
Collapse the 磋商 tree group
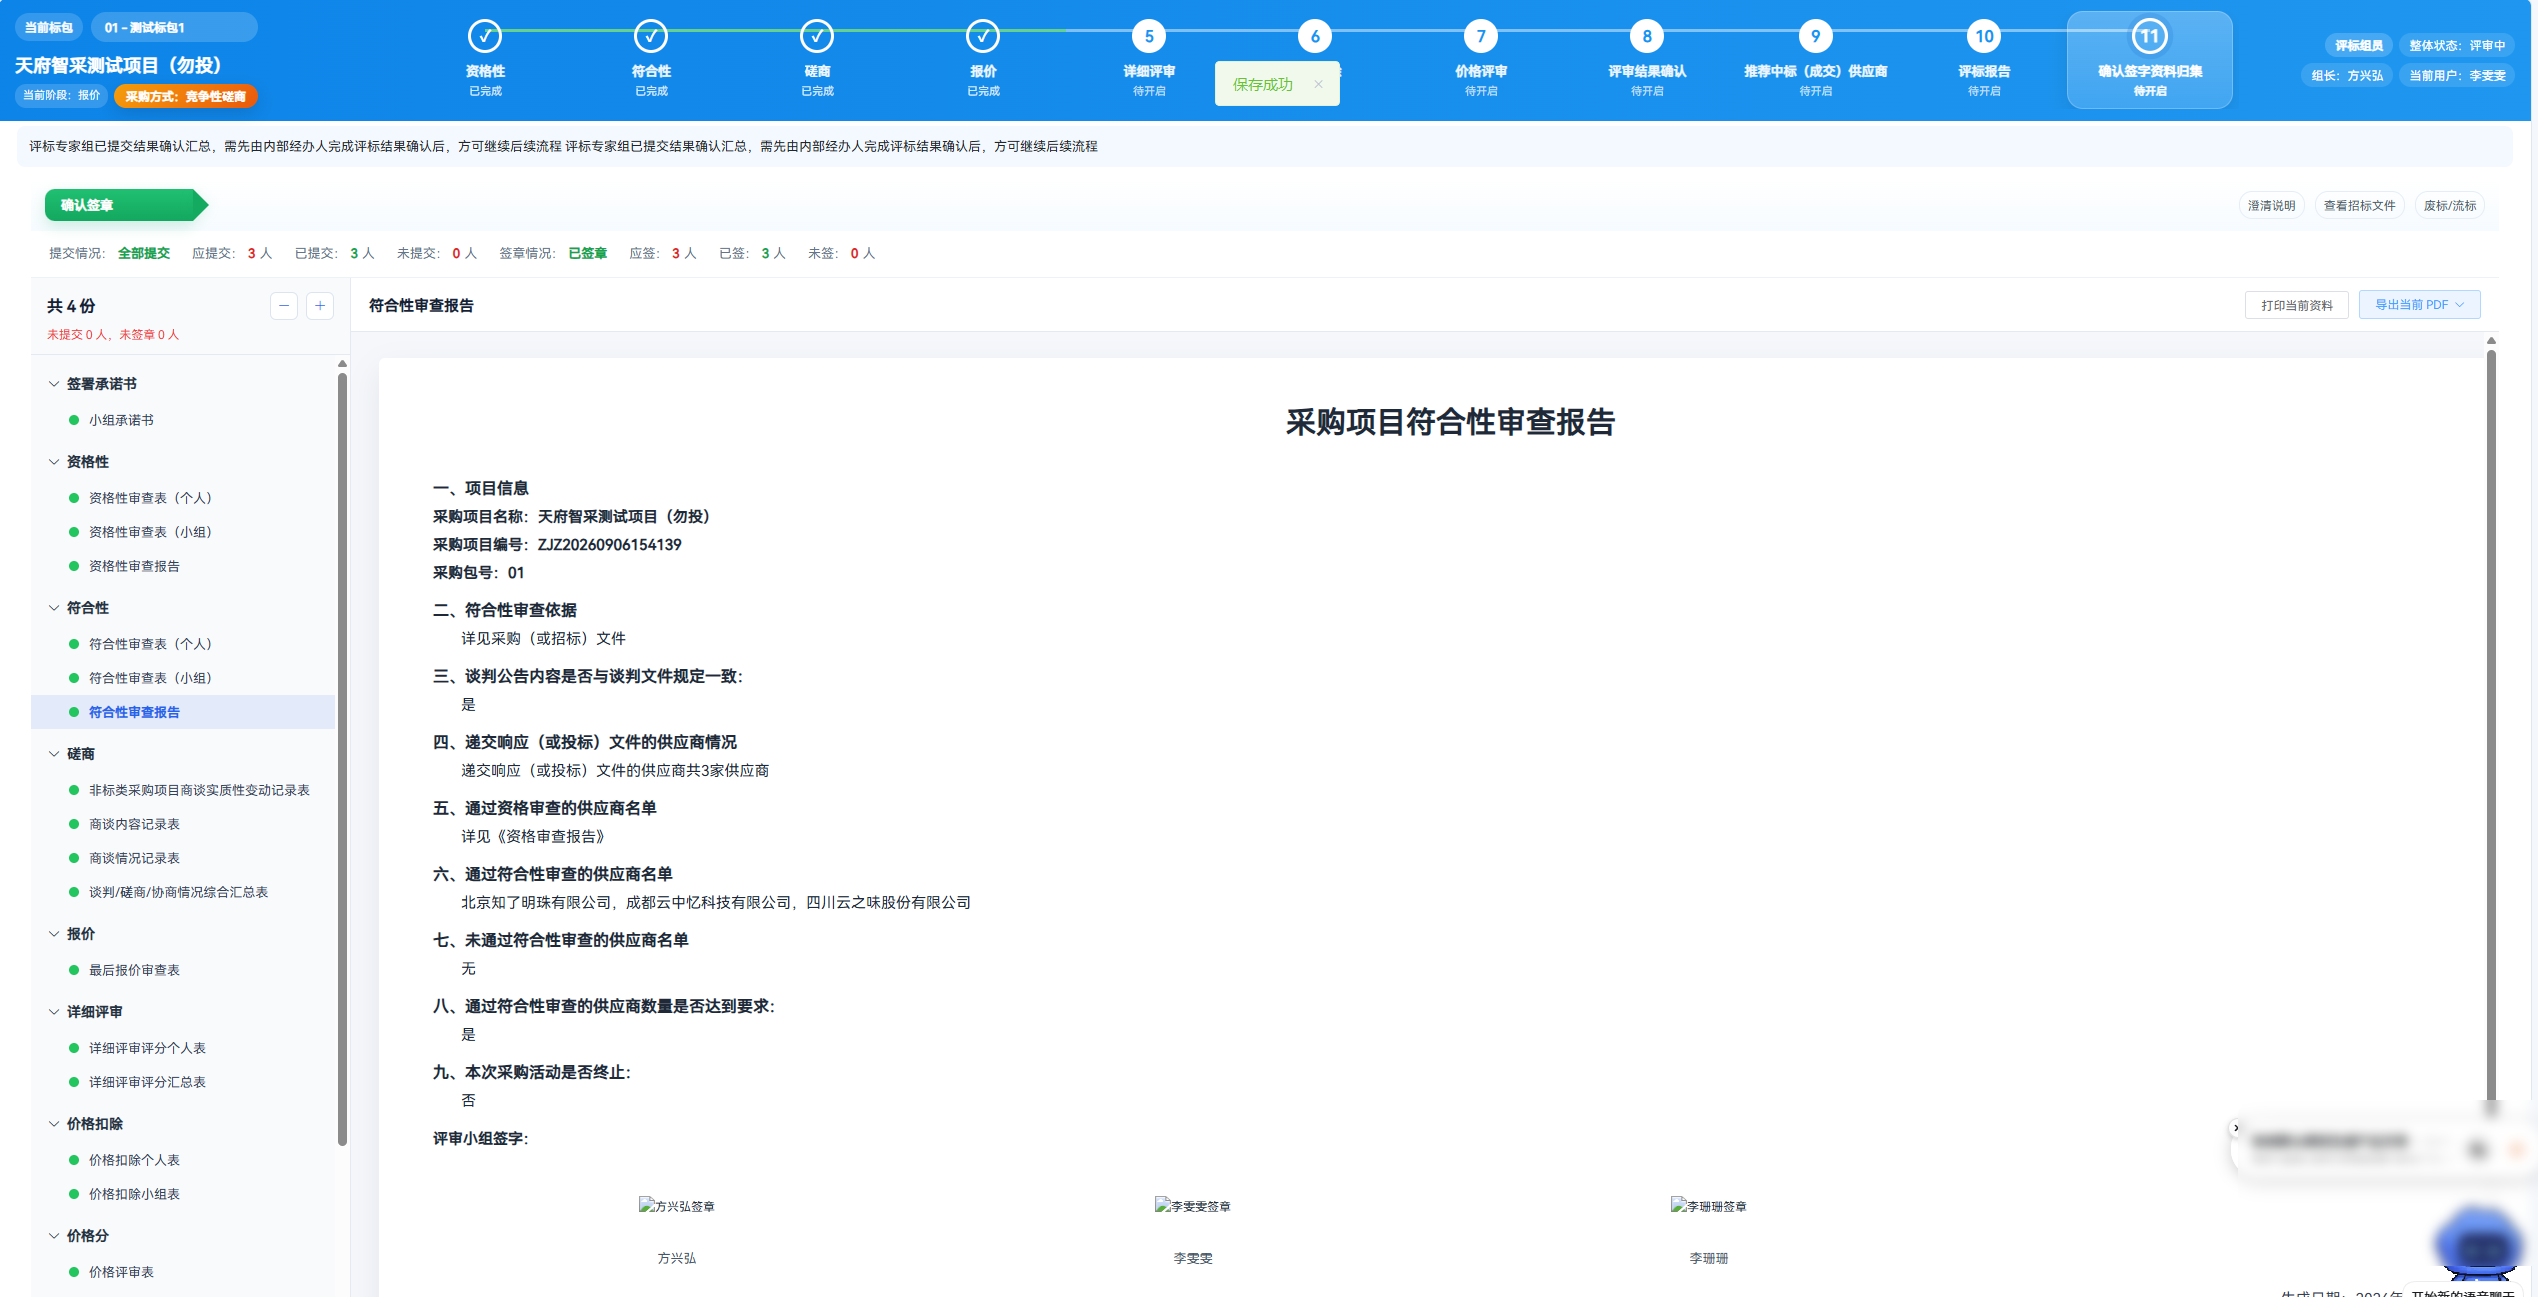(54, 754)
